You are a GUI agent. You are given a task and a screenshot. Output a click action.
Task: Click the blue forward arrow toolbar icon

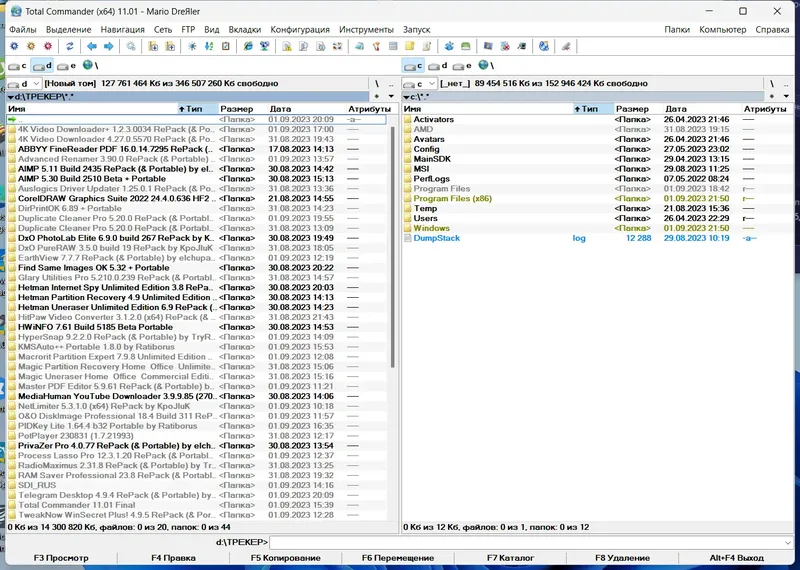click(109, 46)
